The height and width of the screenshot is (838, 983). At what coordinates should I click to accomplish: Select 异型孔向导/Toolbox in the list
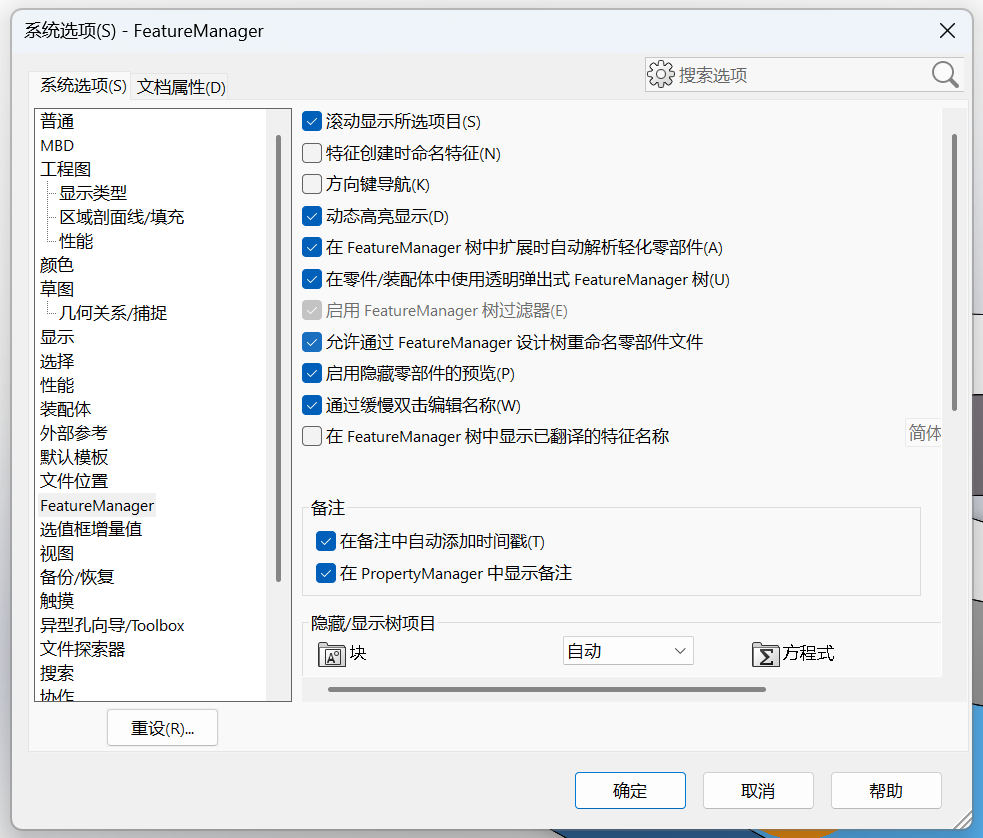point(112,626)
